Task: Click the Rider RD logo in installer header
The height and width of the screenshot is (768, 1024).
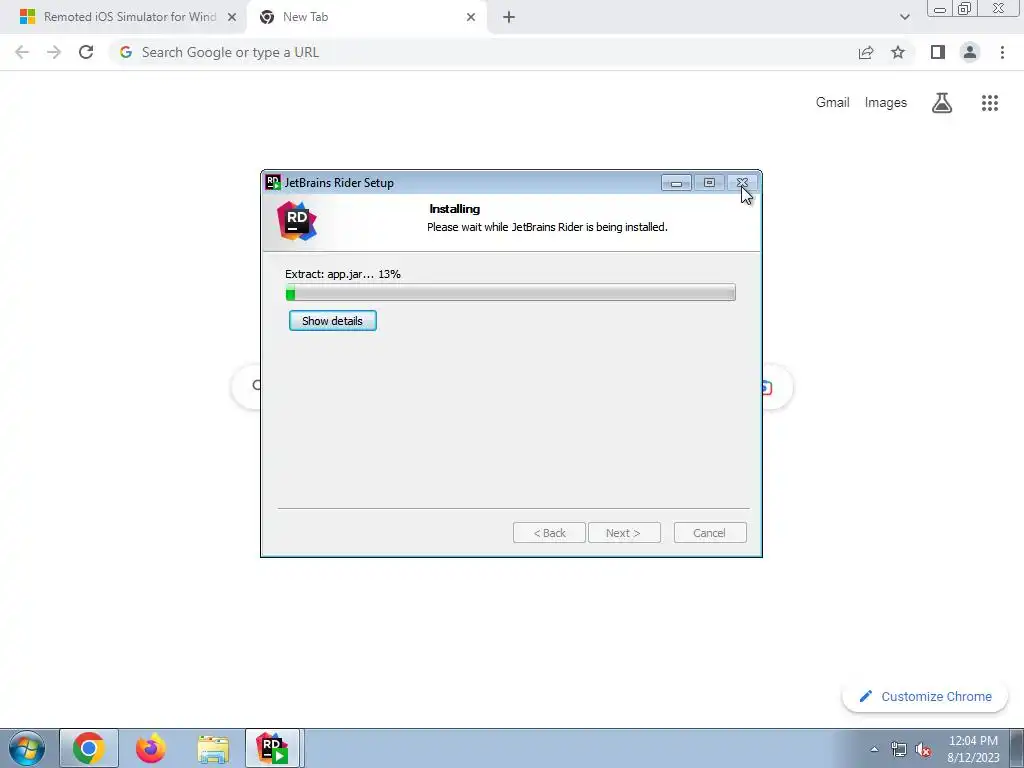Action: [x=296, y=221]
